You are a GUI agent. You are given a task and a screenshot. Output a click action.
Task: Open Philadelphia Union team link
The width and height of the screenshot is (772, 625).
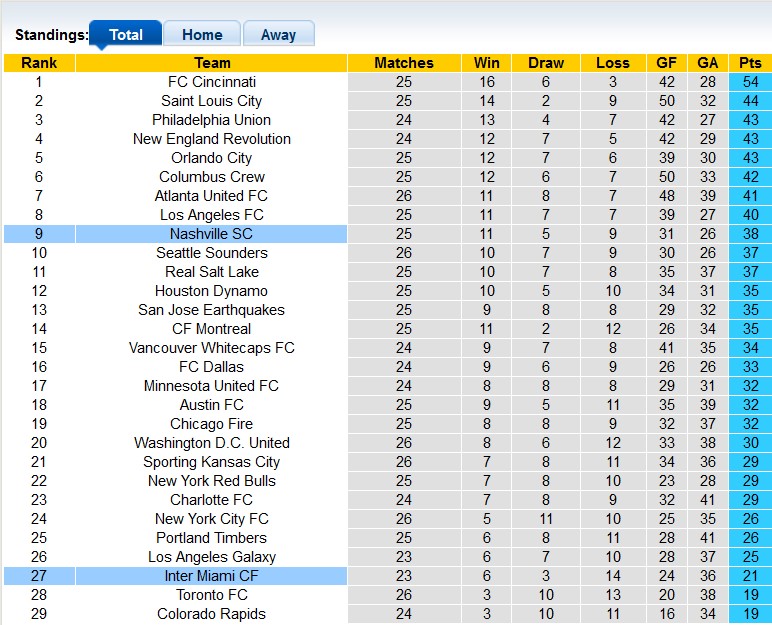click(212, 120)
